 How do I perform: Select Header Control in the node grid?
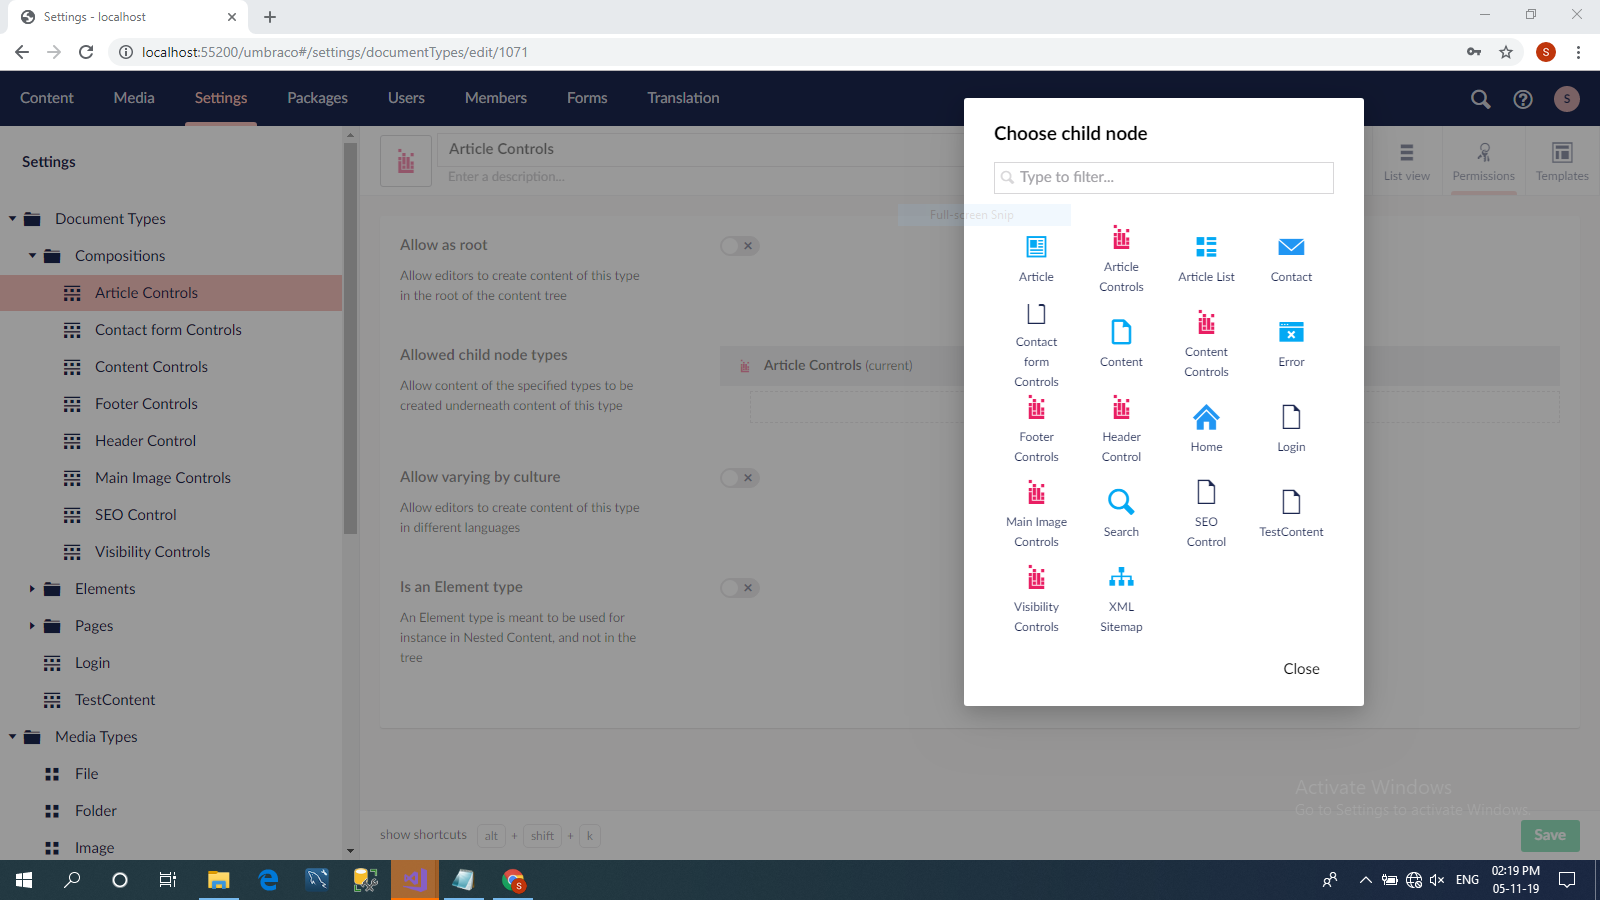(1121, 429)
